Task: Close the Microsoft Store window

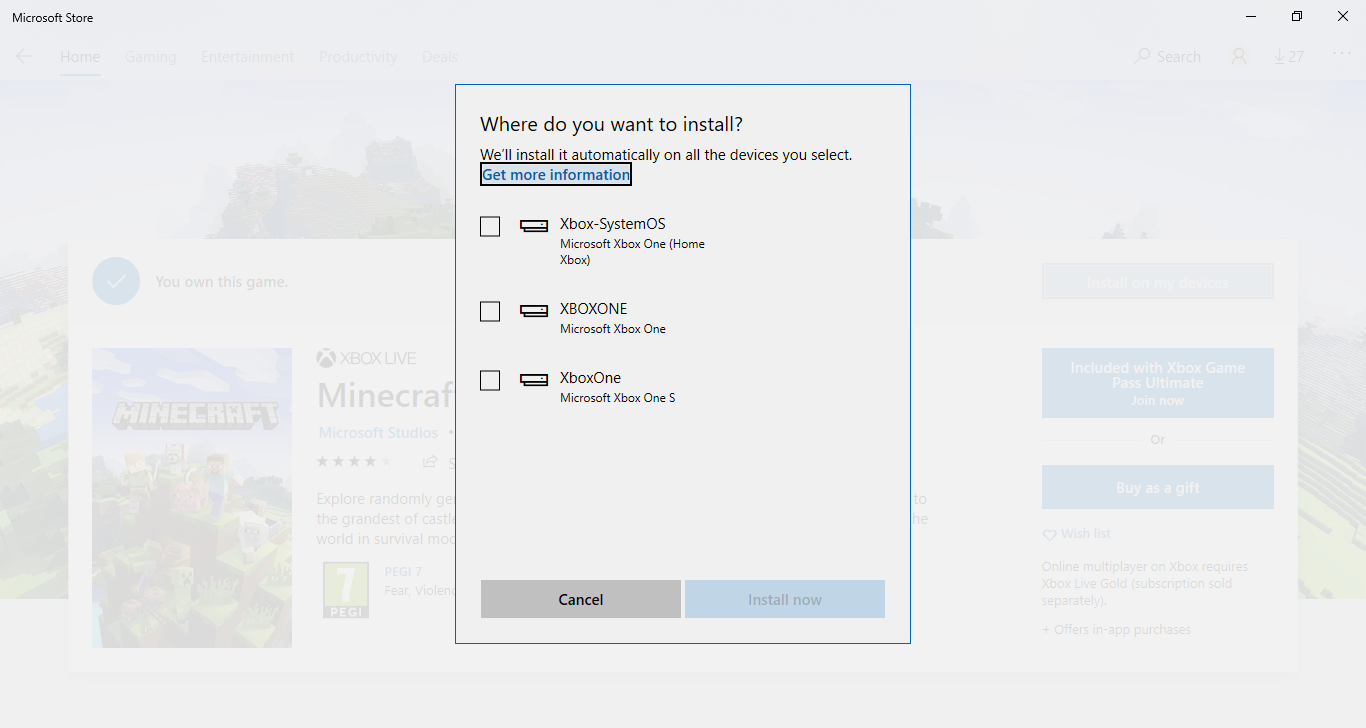Action: tap(1343, 17)
